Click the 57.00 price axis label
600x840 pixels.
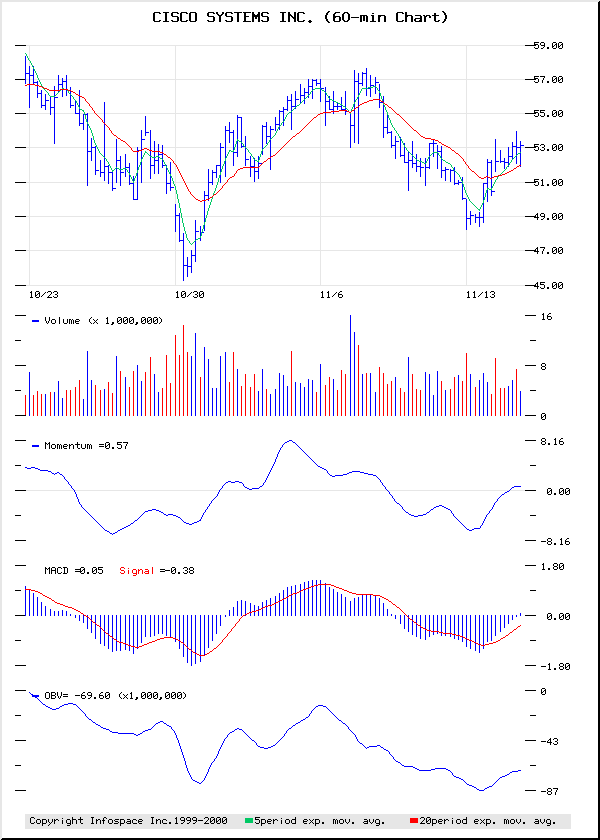point(549,80)
